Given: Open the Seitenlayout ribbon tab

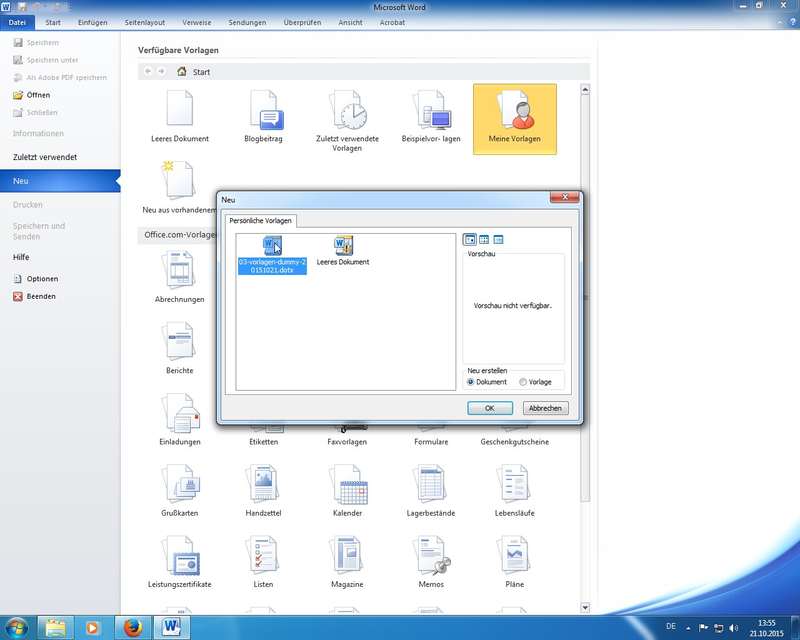Looking at the screenshot, I should [147, 21].
